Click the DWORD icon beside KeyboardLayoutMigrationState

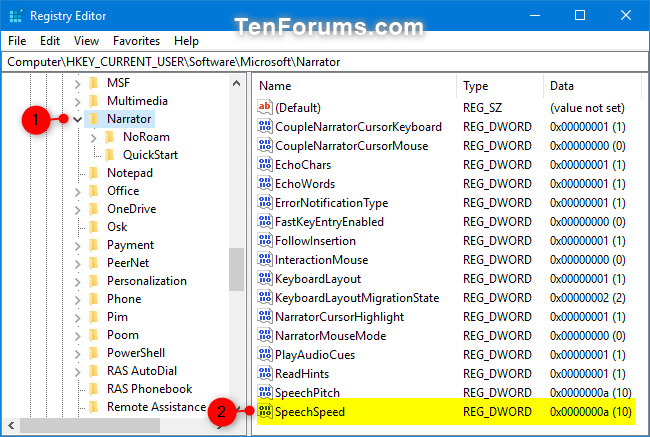tap(265, 298)
